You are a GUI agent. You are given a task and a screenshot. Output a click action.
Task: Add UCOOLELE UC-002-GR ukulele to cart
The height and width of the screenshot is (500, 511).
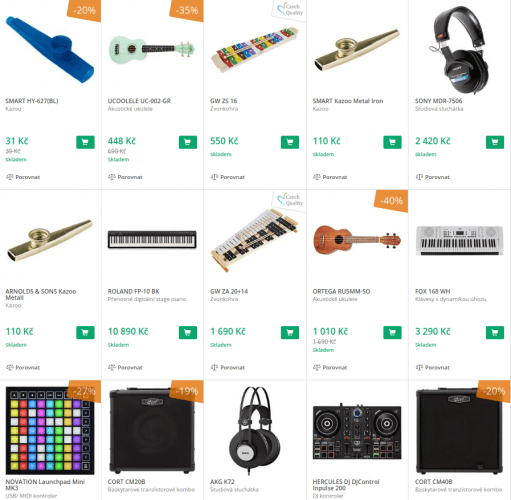click(188, 142)
